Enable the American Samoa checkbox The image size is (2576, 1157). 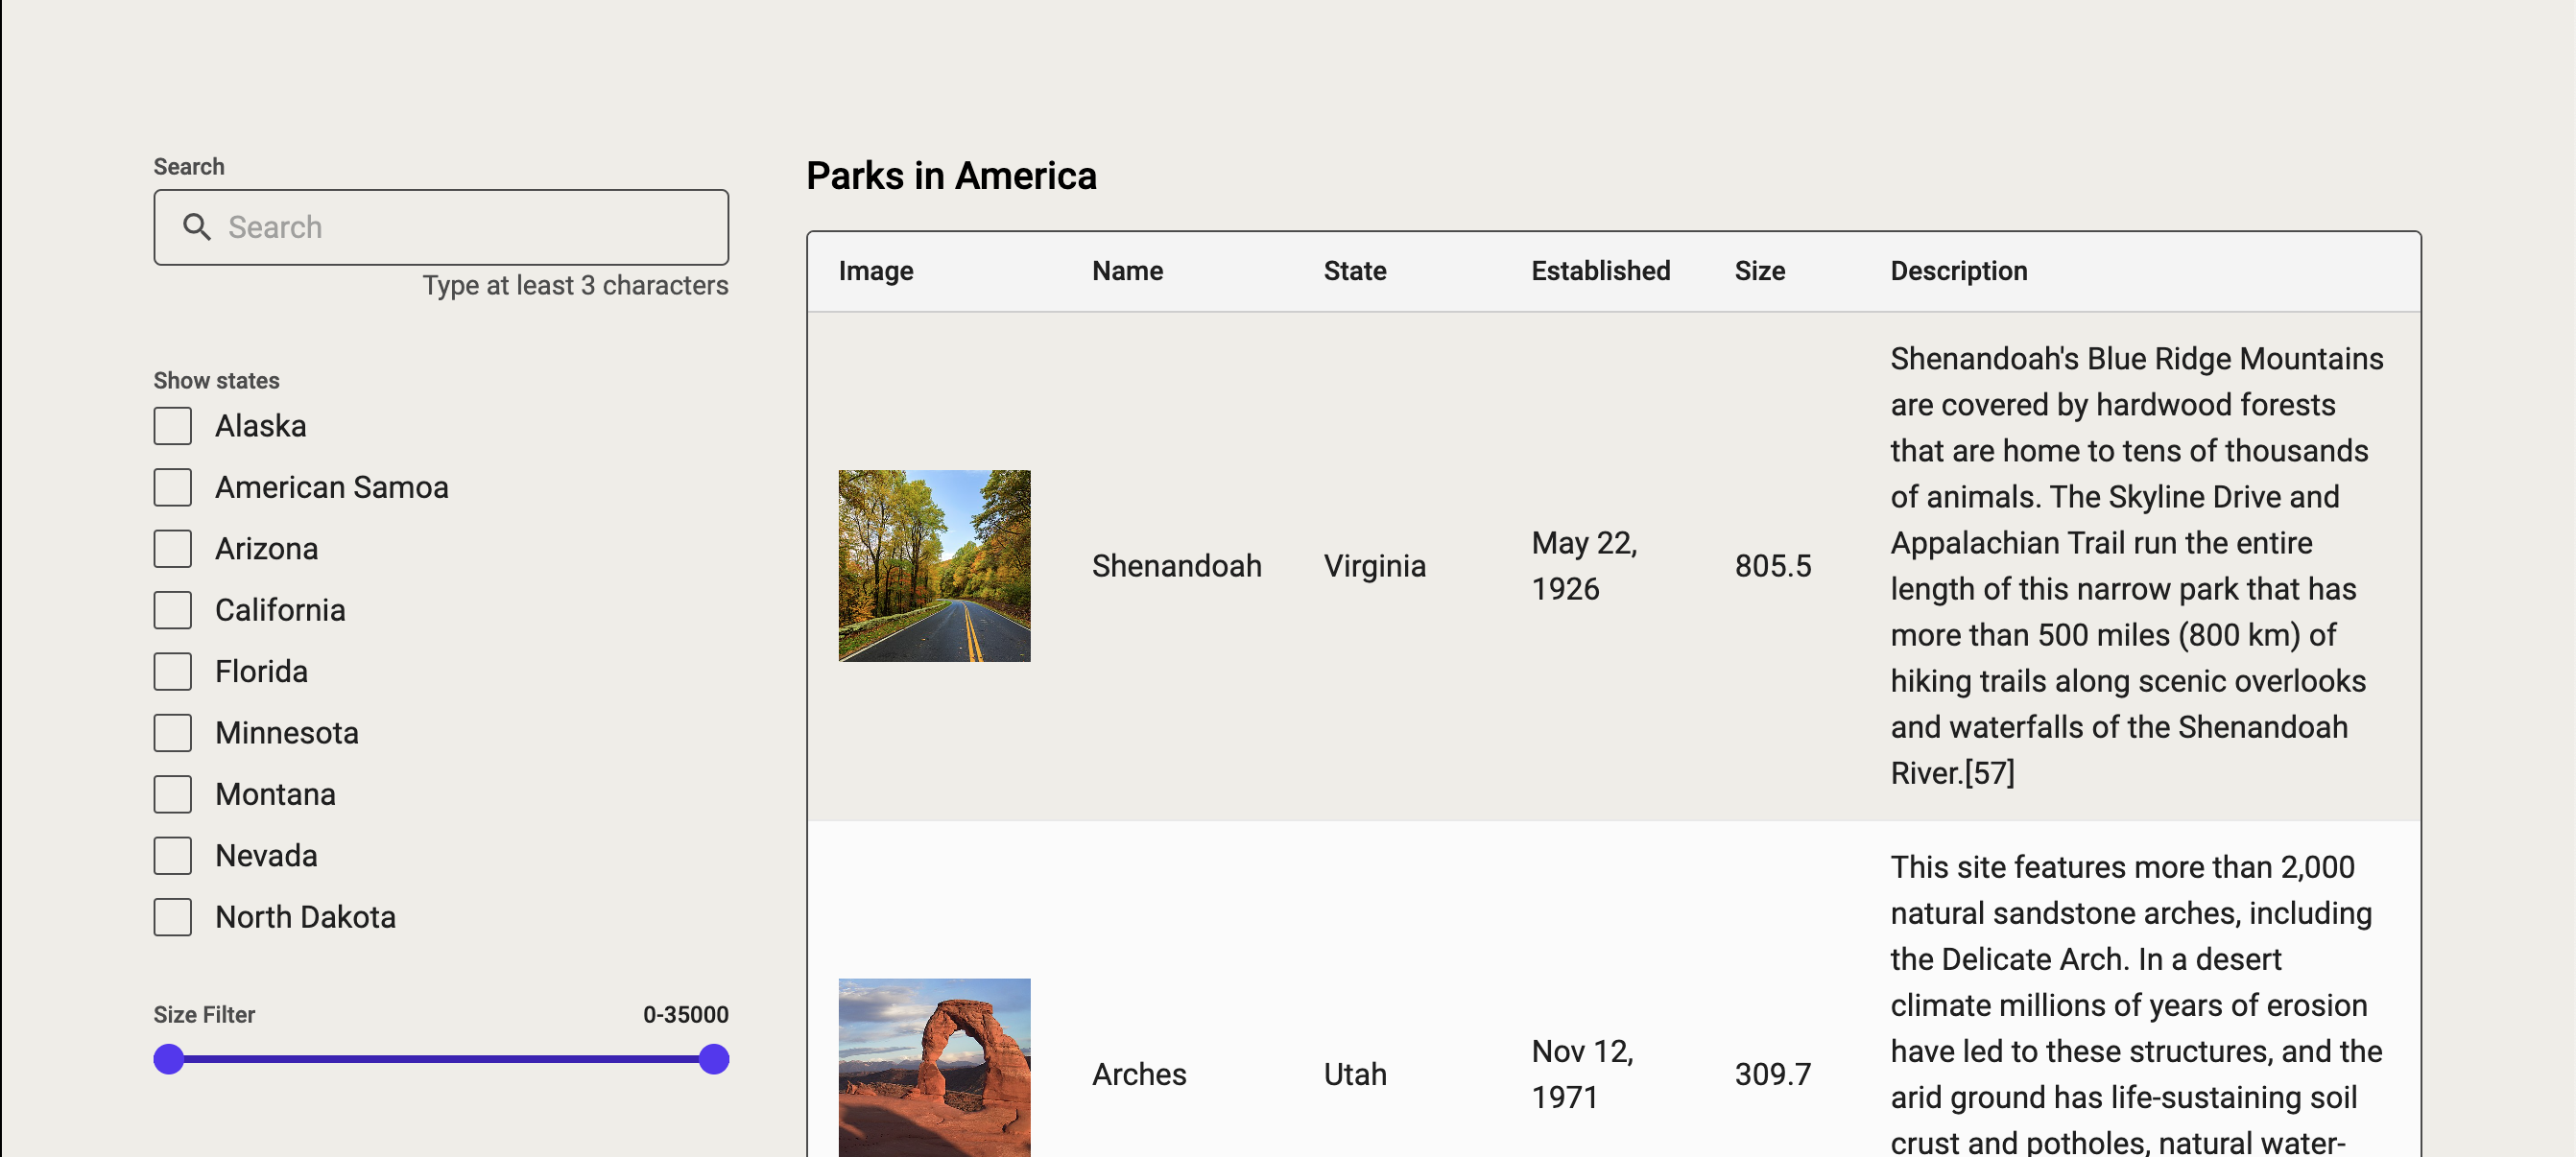(173, 487)
